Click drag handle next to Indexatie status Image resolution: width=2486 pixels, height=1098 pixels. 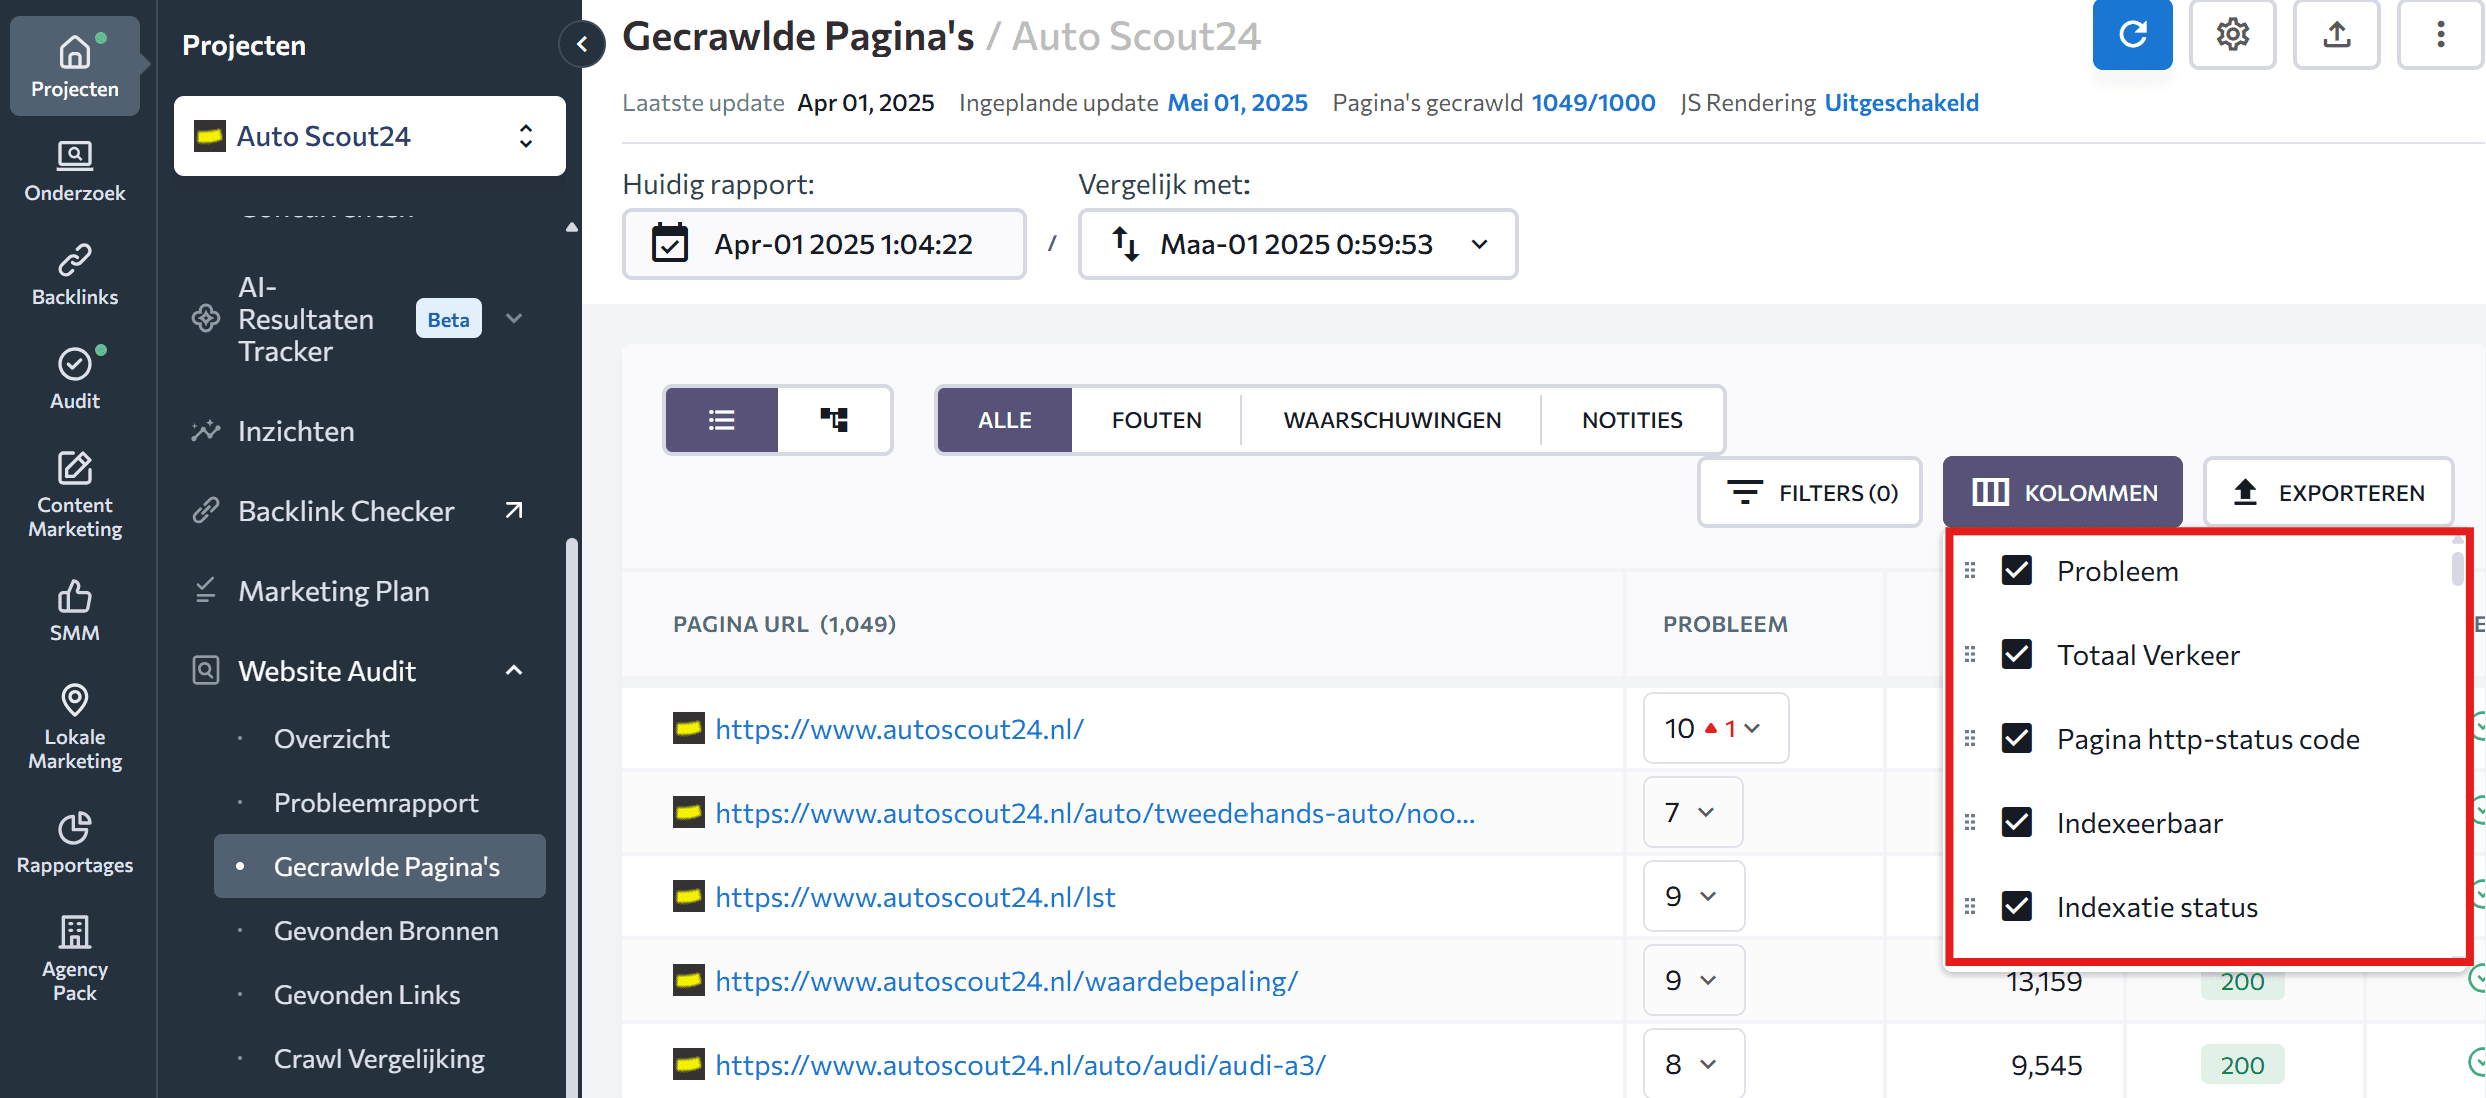1970,907
